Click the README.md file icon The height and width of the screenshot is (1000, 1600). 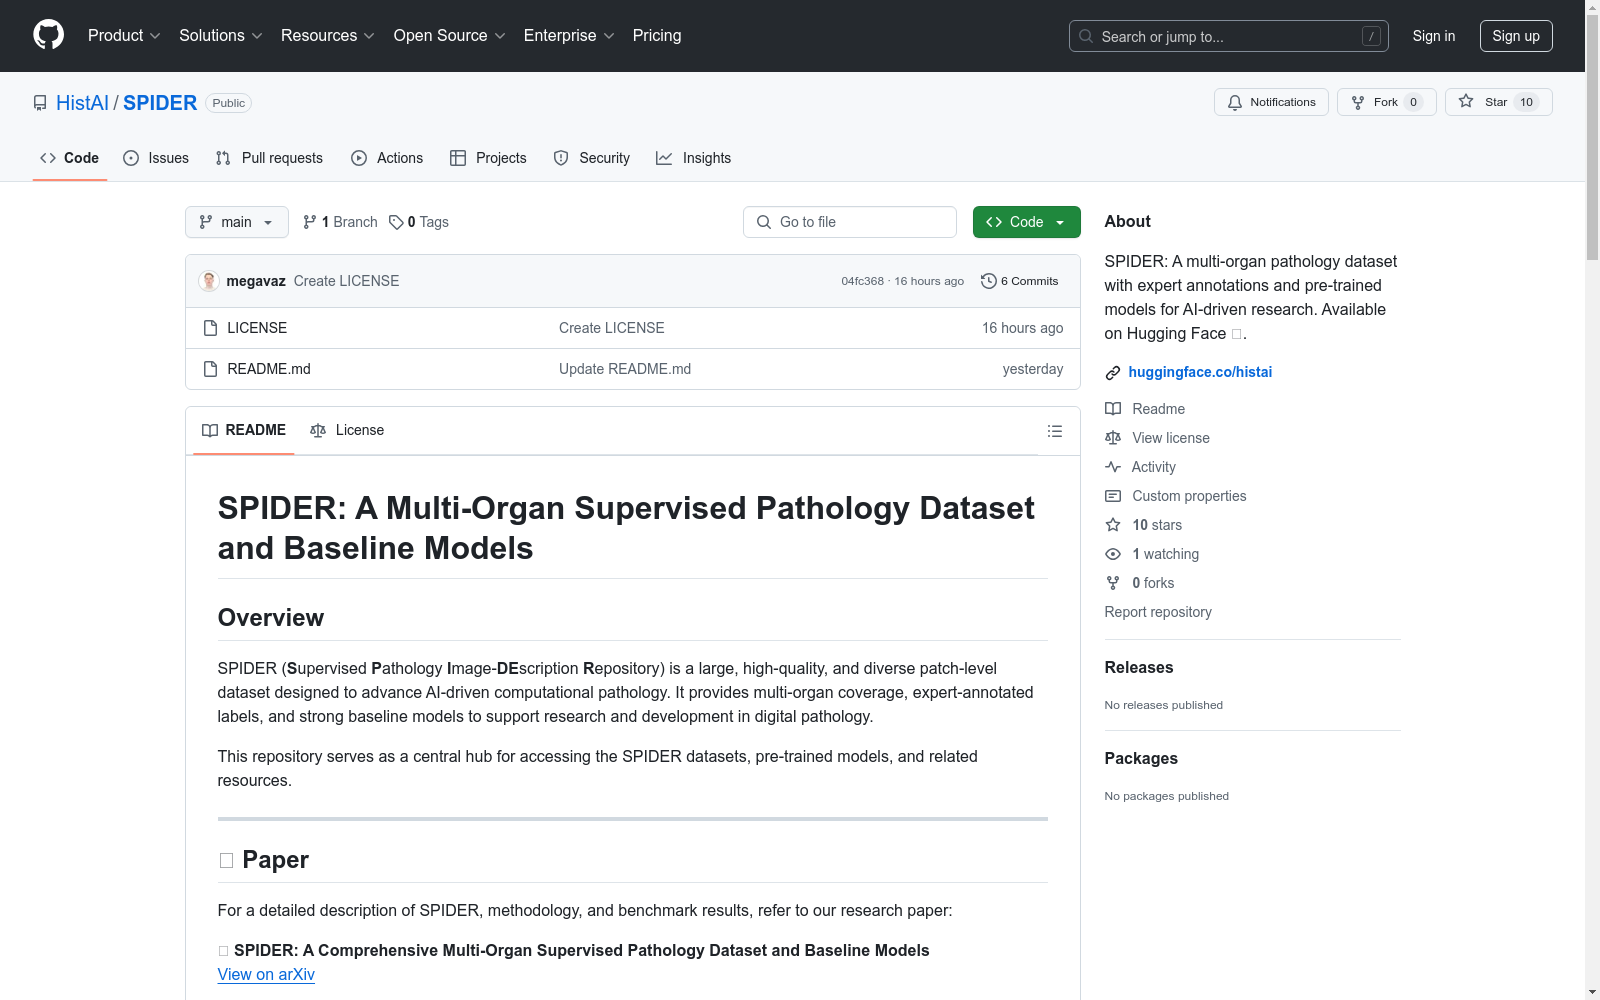click(210, 369)
